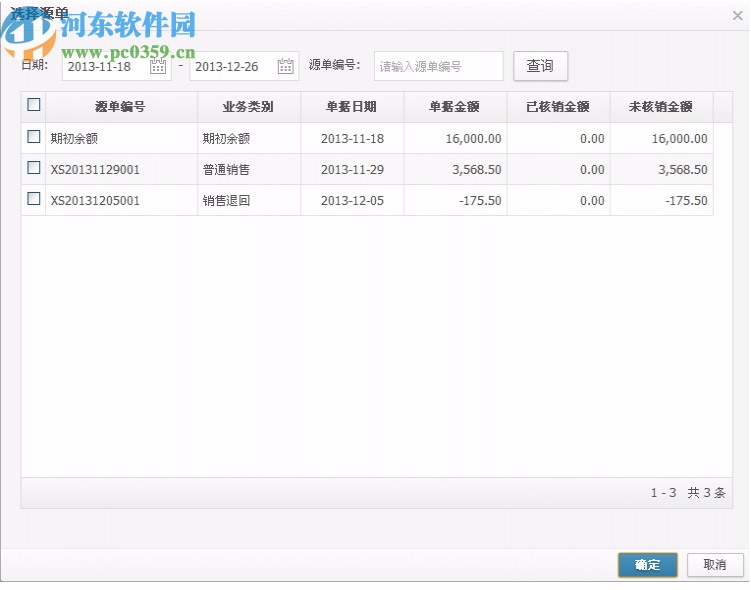Image resolution: width=751 pixels, height=590 pixels.
Task: Sort by the 未核销金额 column header
Action: 661,107
